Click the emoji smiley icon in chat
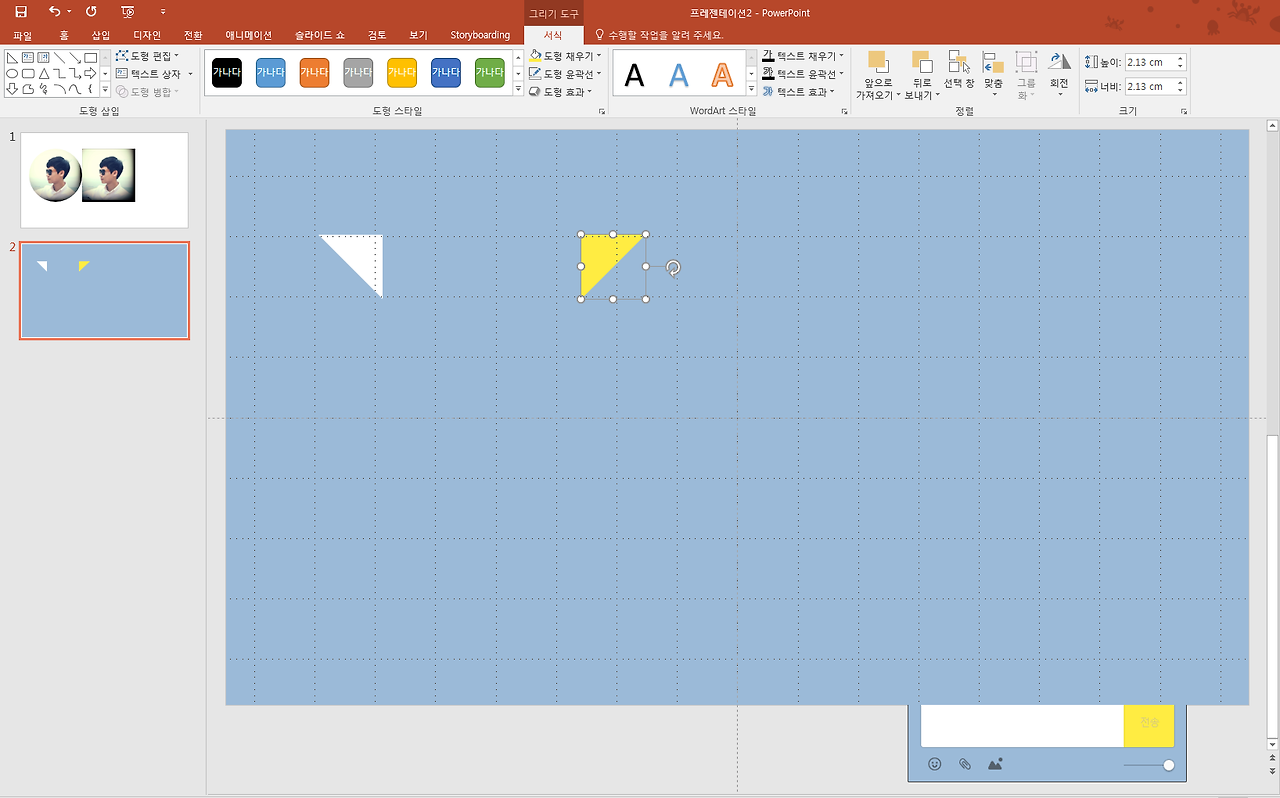This screenshot has height=798, width=1280. (x=935, y=764)
